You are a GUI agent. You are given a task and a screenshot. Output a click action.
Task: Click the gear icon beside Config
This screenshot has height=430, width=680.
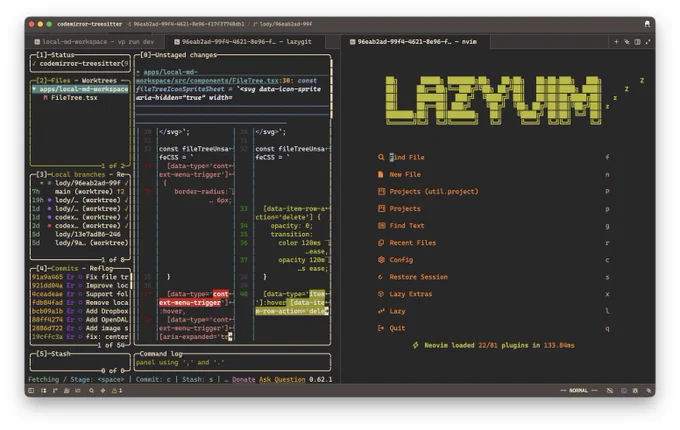(381, 260)
